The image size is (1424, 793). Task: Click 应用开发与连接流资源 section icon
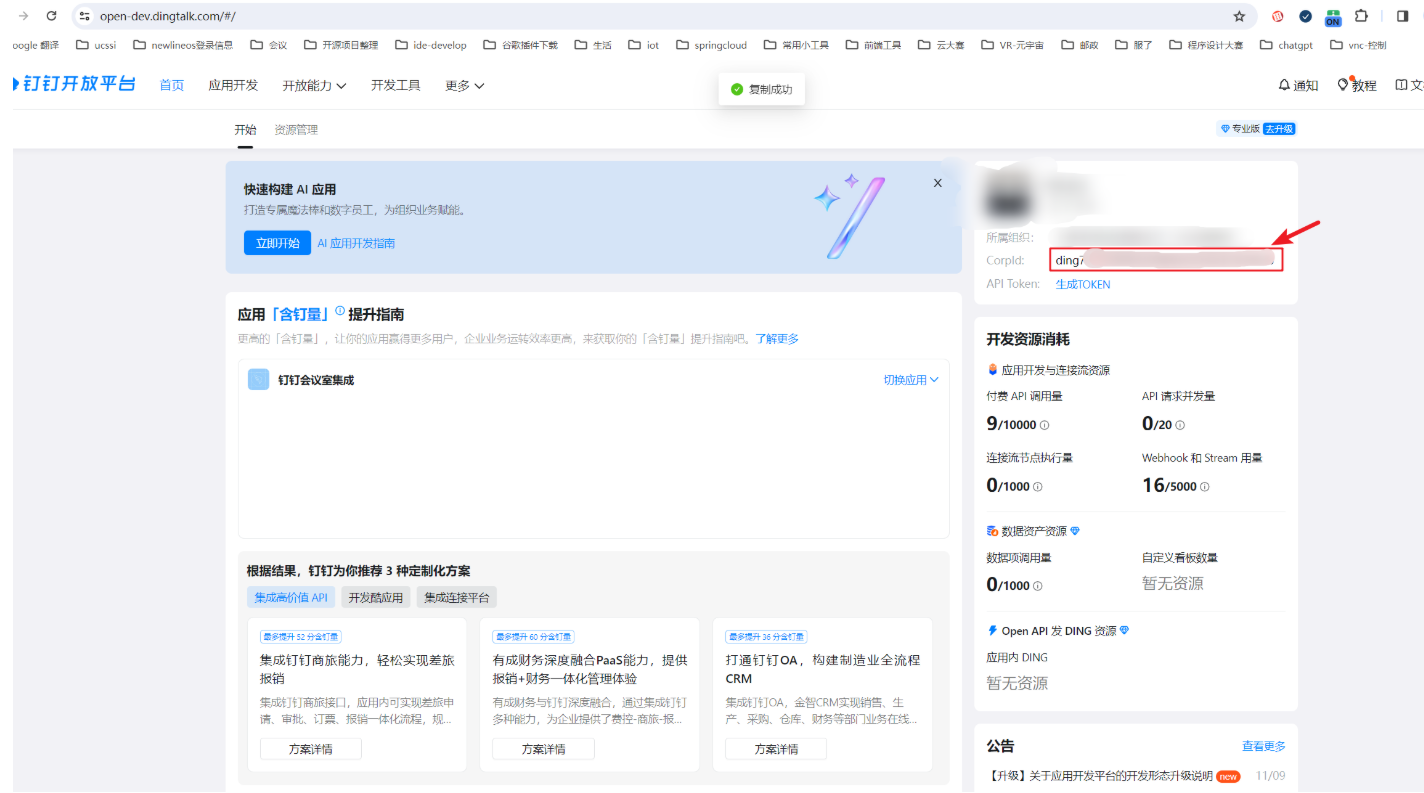click(x=992, y=370)
